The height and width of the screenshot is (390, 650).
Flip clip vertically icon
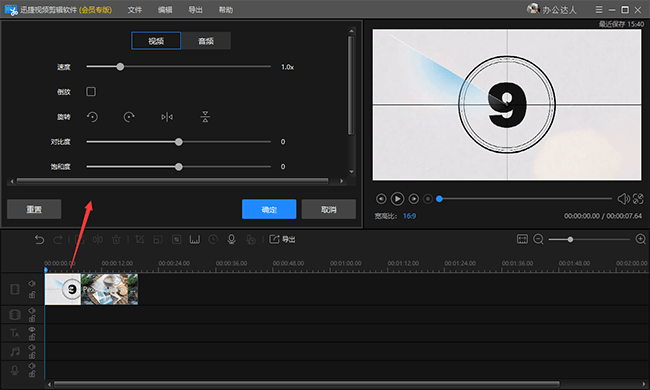205,117
